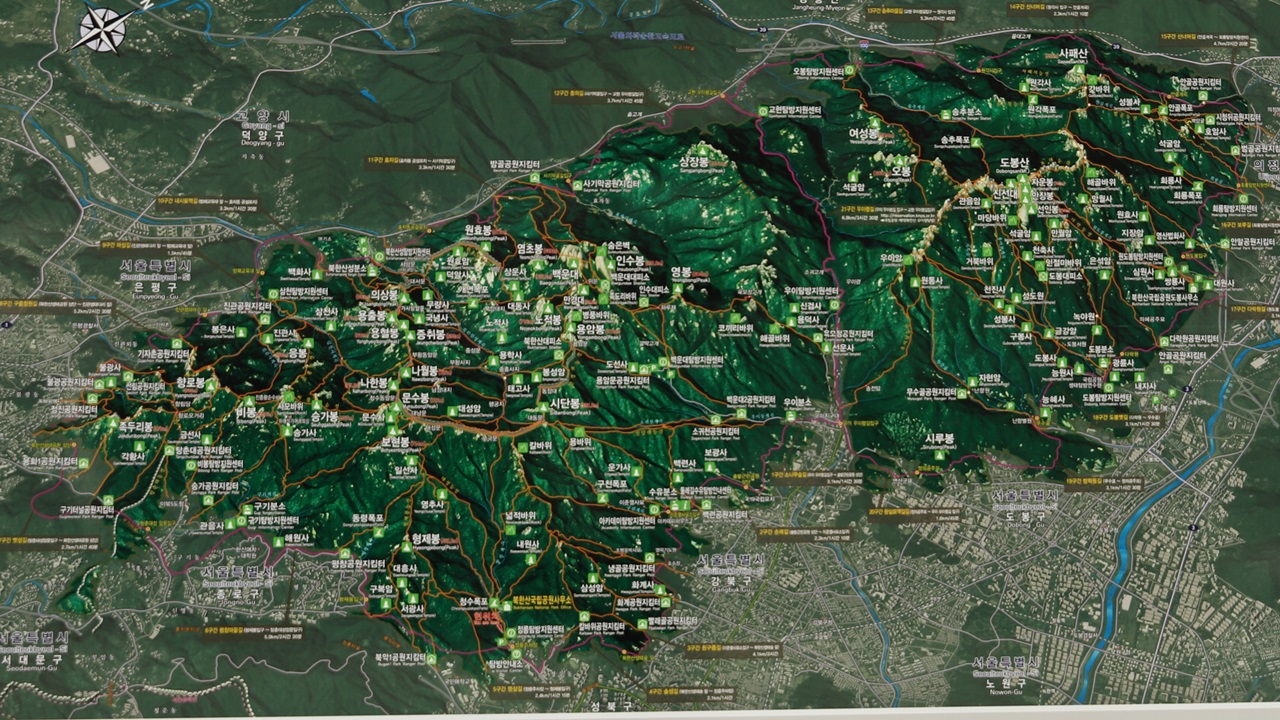Select the 사패산 mountain label
Image resolution: width=1280 pixels, height=720 pixels.
(1072, 52)
